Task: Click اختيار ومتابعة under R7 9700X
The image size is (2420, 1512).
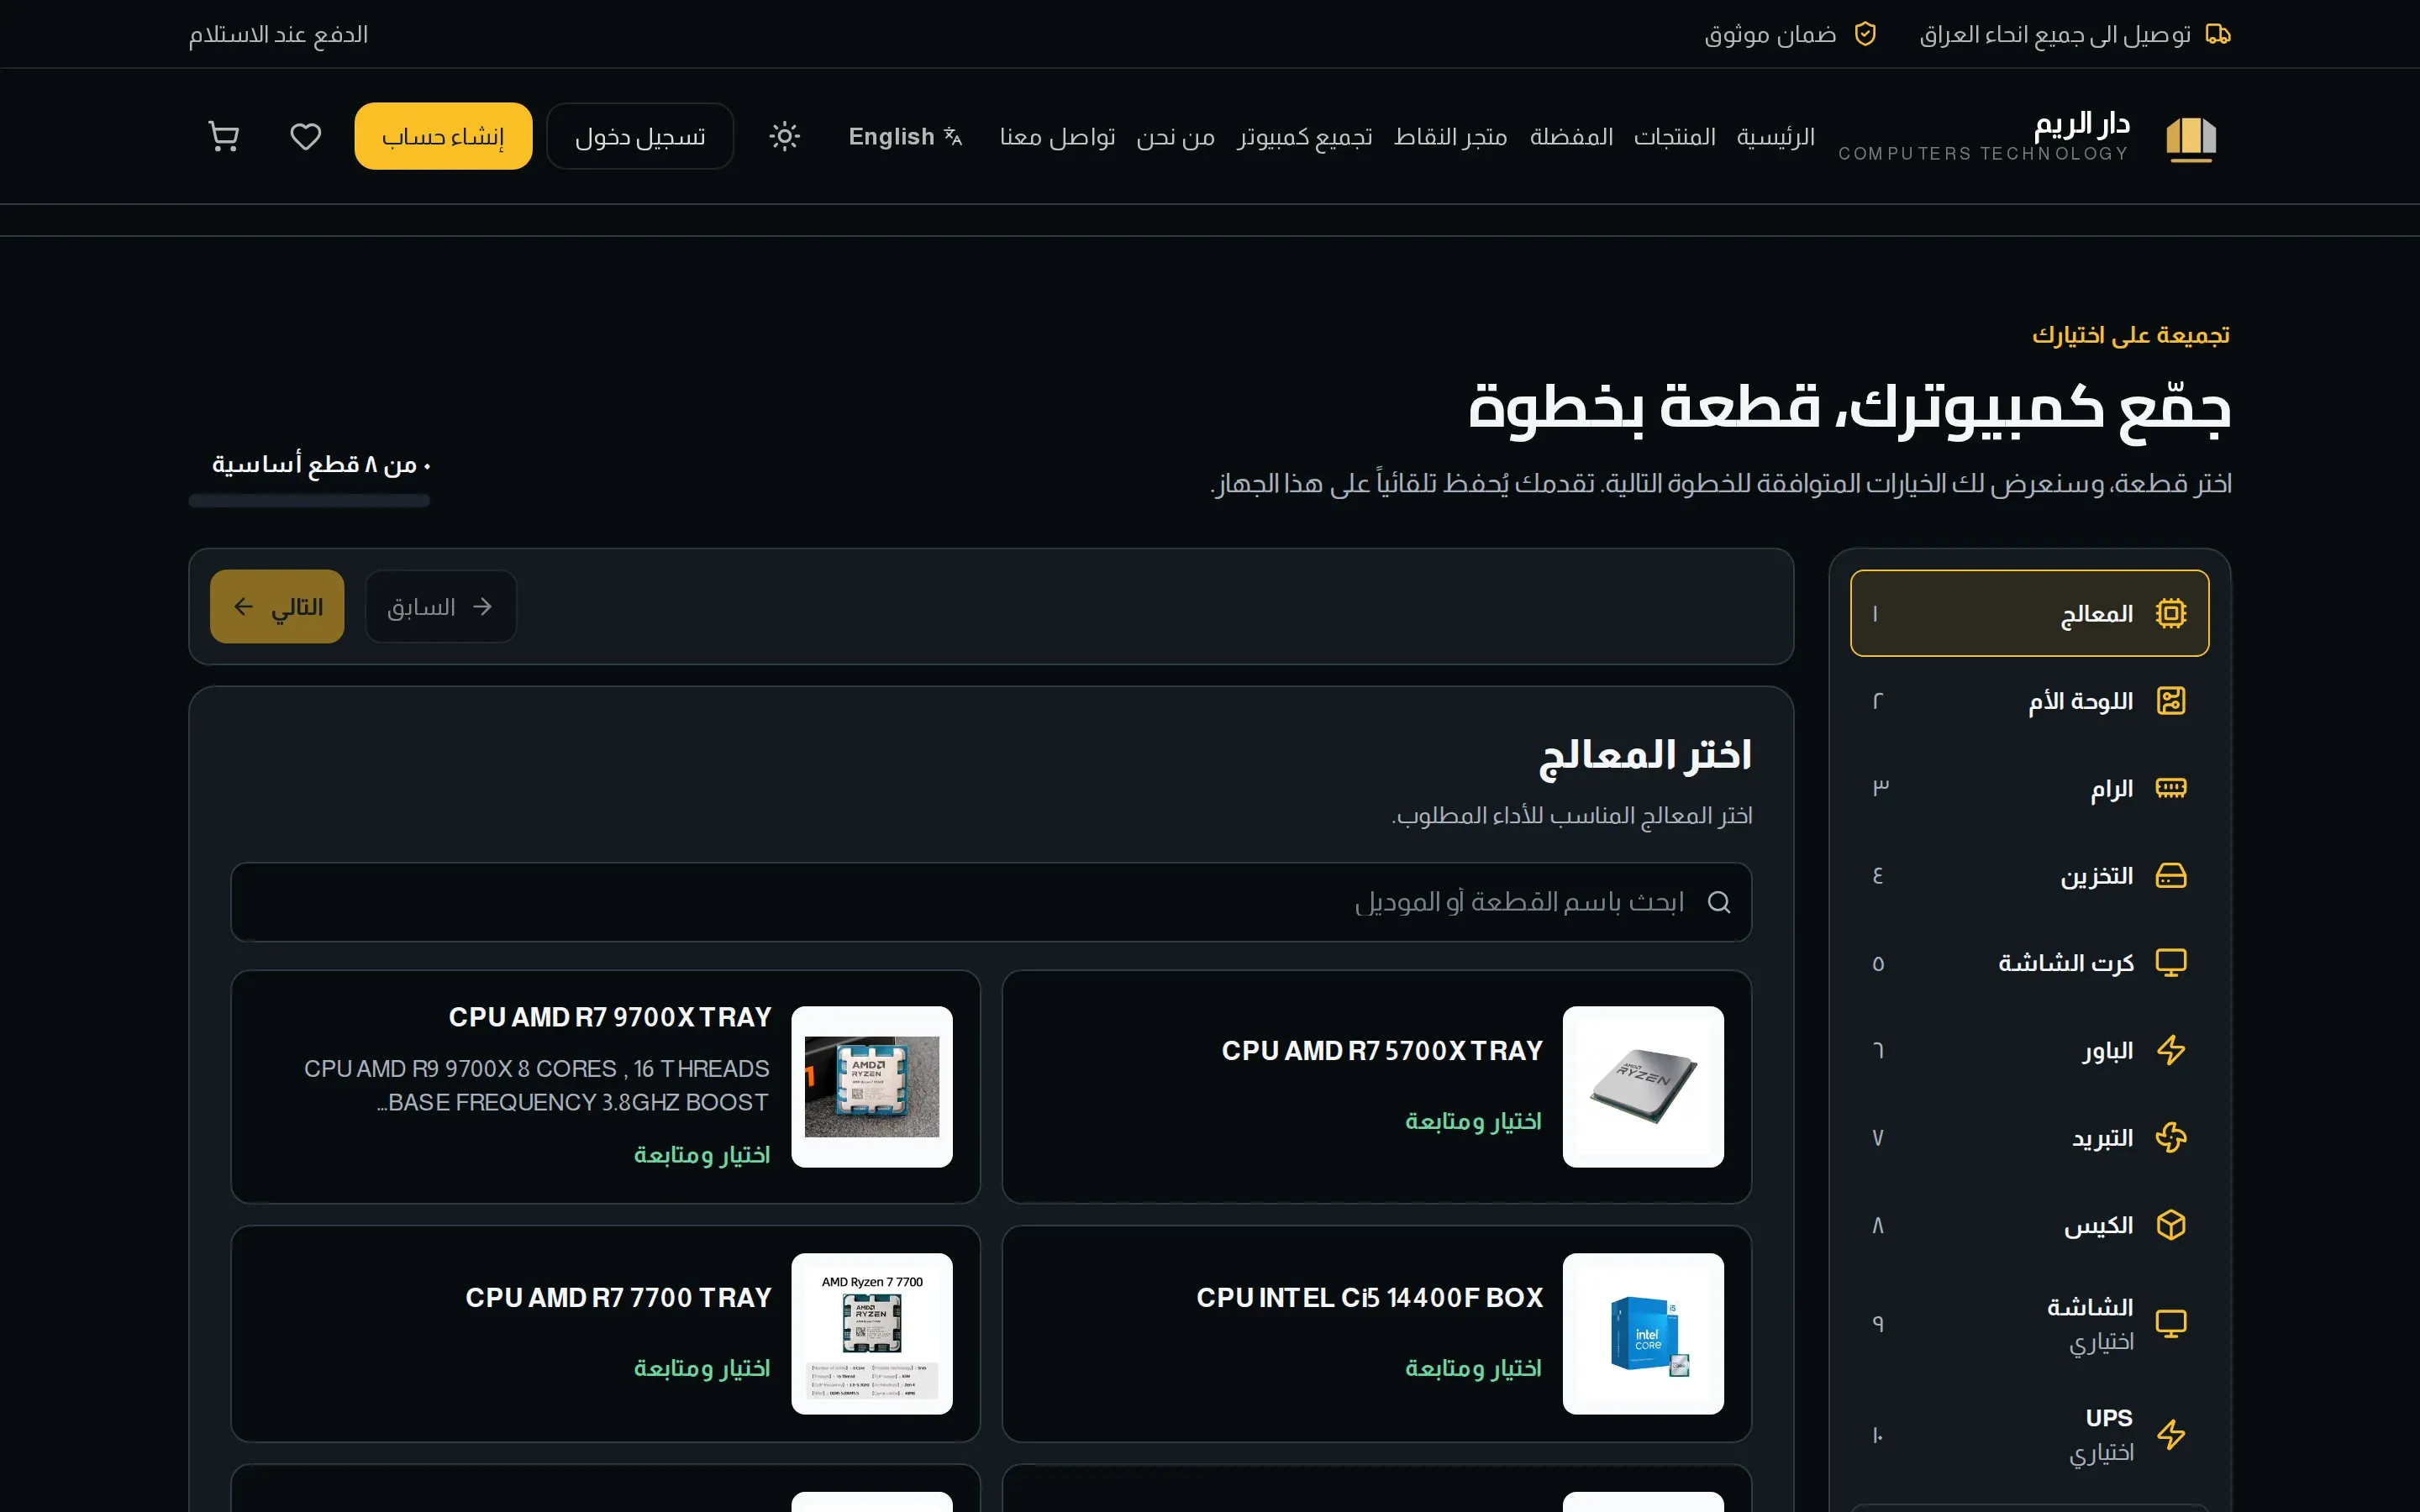Action: pos(702,1155)
